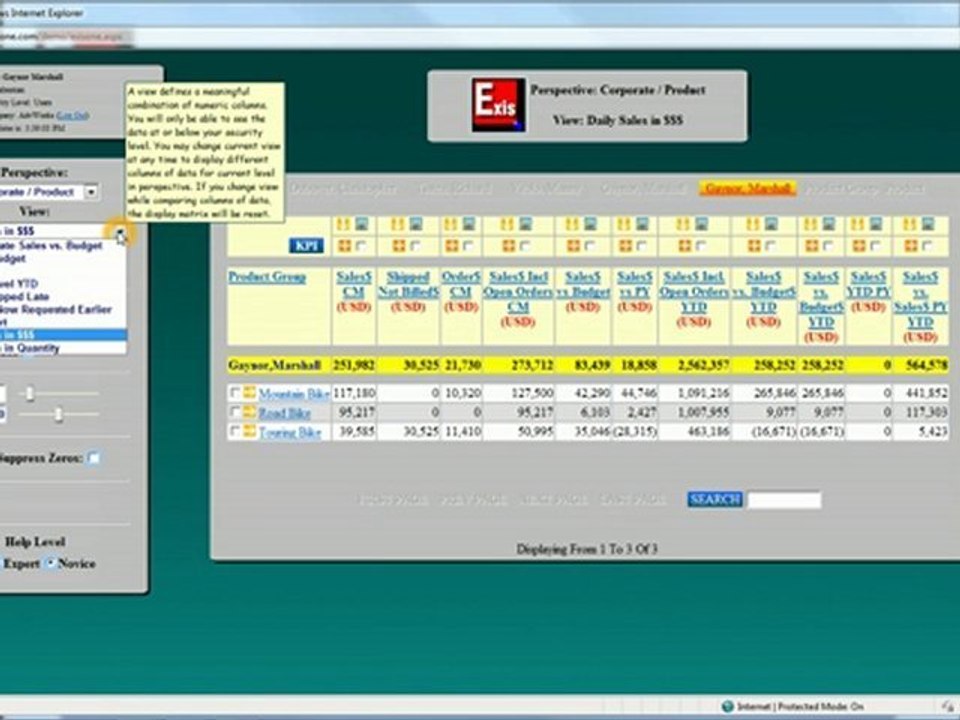Open chart icon above Sales$ vs. Sales$ PY YTD
The width and height of the screenshot is (960, 720).
tap(928, 223)
